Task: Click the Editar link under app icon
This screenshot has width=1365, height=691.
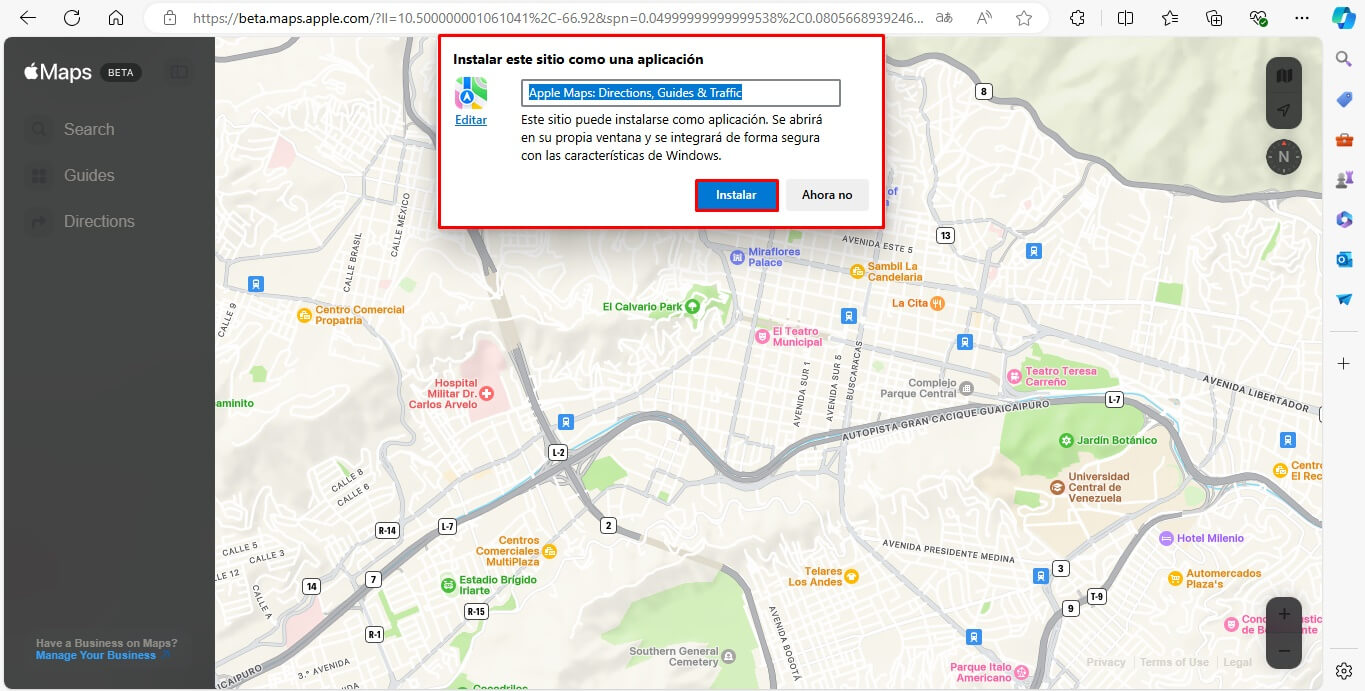Action: point(471,120)
